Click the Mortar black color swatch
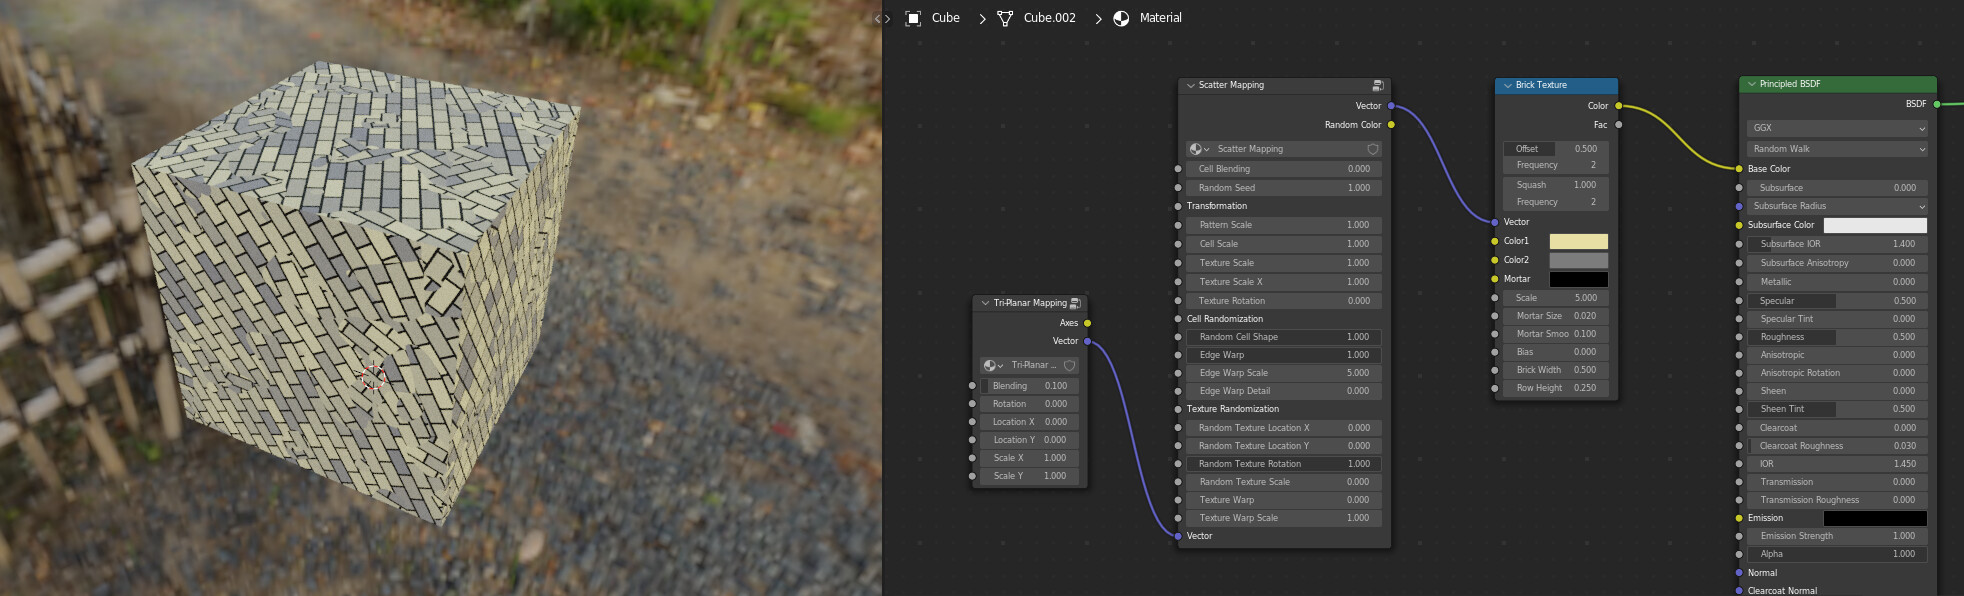The image size is (1964, 596). point(1578,279)
